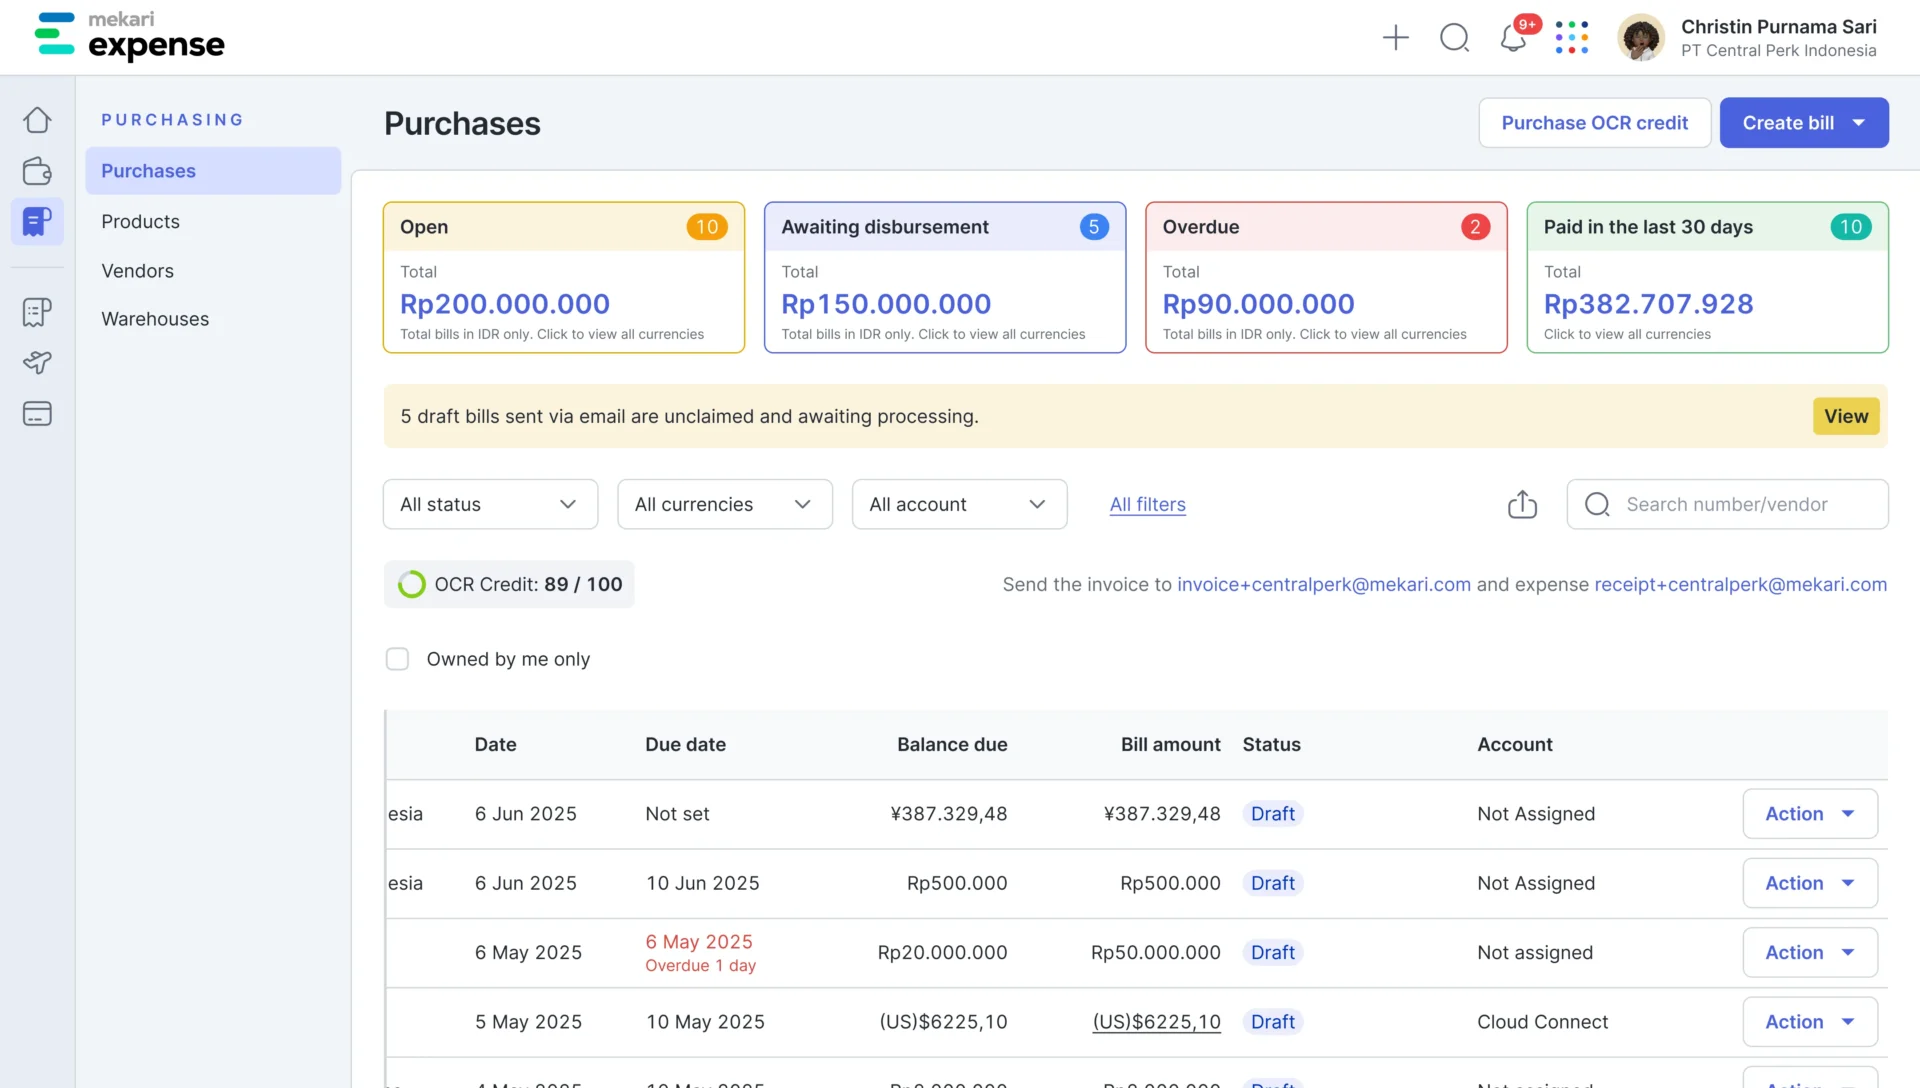The width and height of the screenshot is (1920, 1088).
Task: Open the All status dropdown
Action: pyautogui.click(x=489, y=504)
